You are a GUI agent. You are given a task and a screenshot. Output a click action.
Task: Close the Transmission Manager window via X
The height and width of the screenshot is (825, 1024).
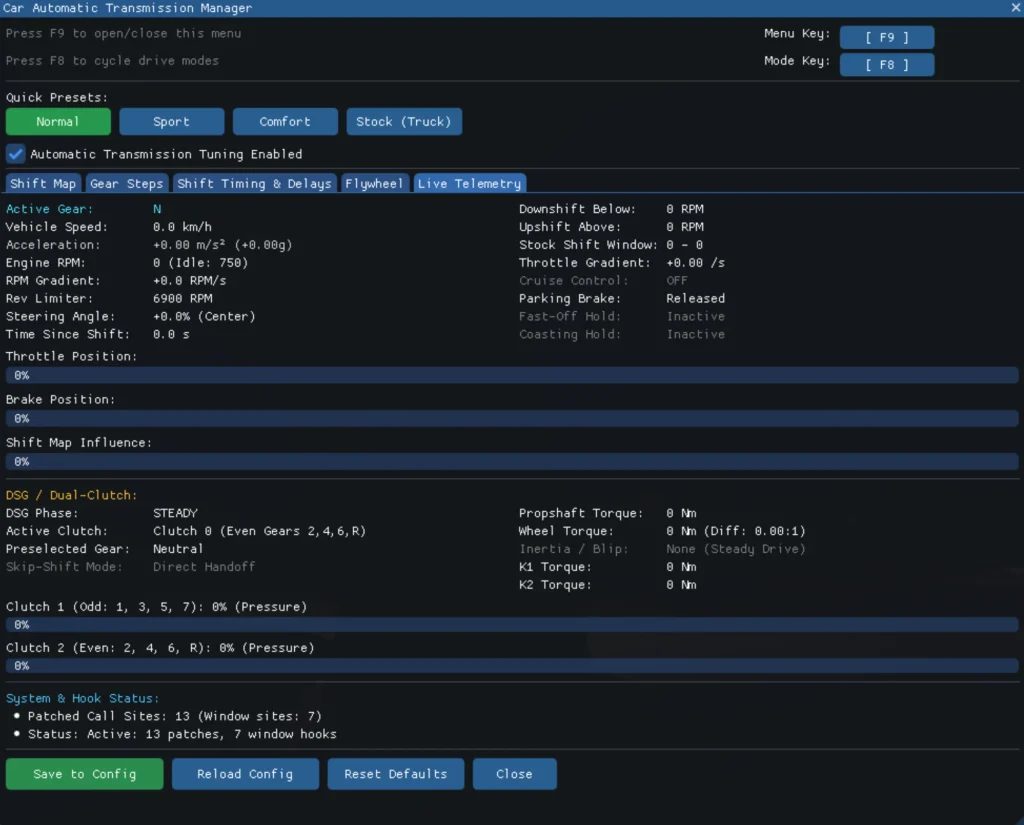click(x=1016, y=8)
